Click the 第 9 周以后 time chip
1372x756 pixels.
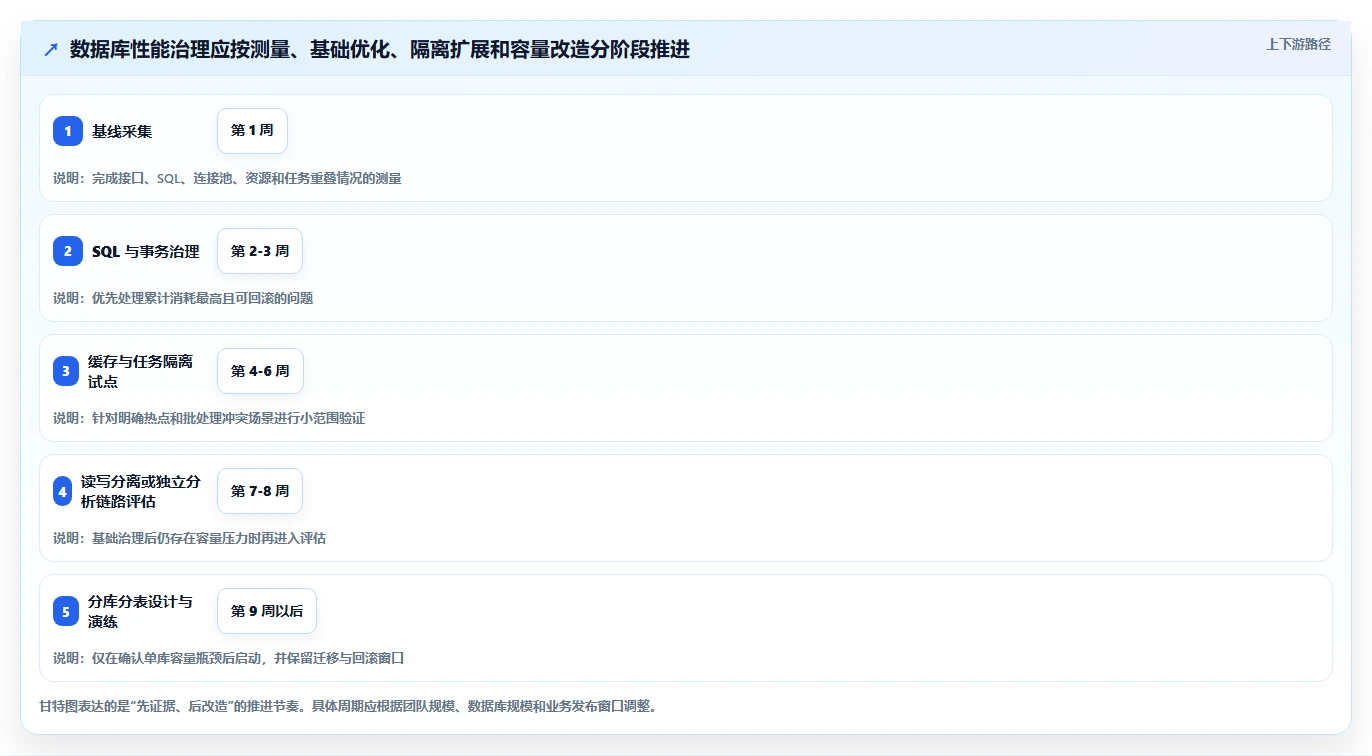[x=267, y=611]
